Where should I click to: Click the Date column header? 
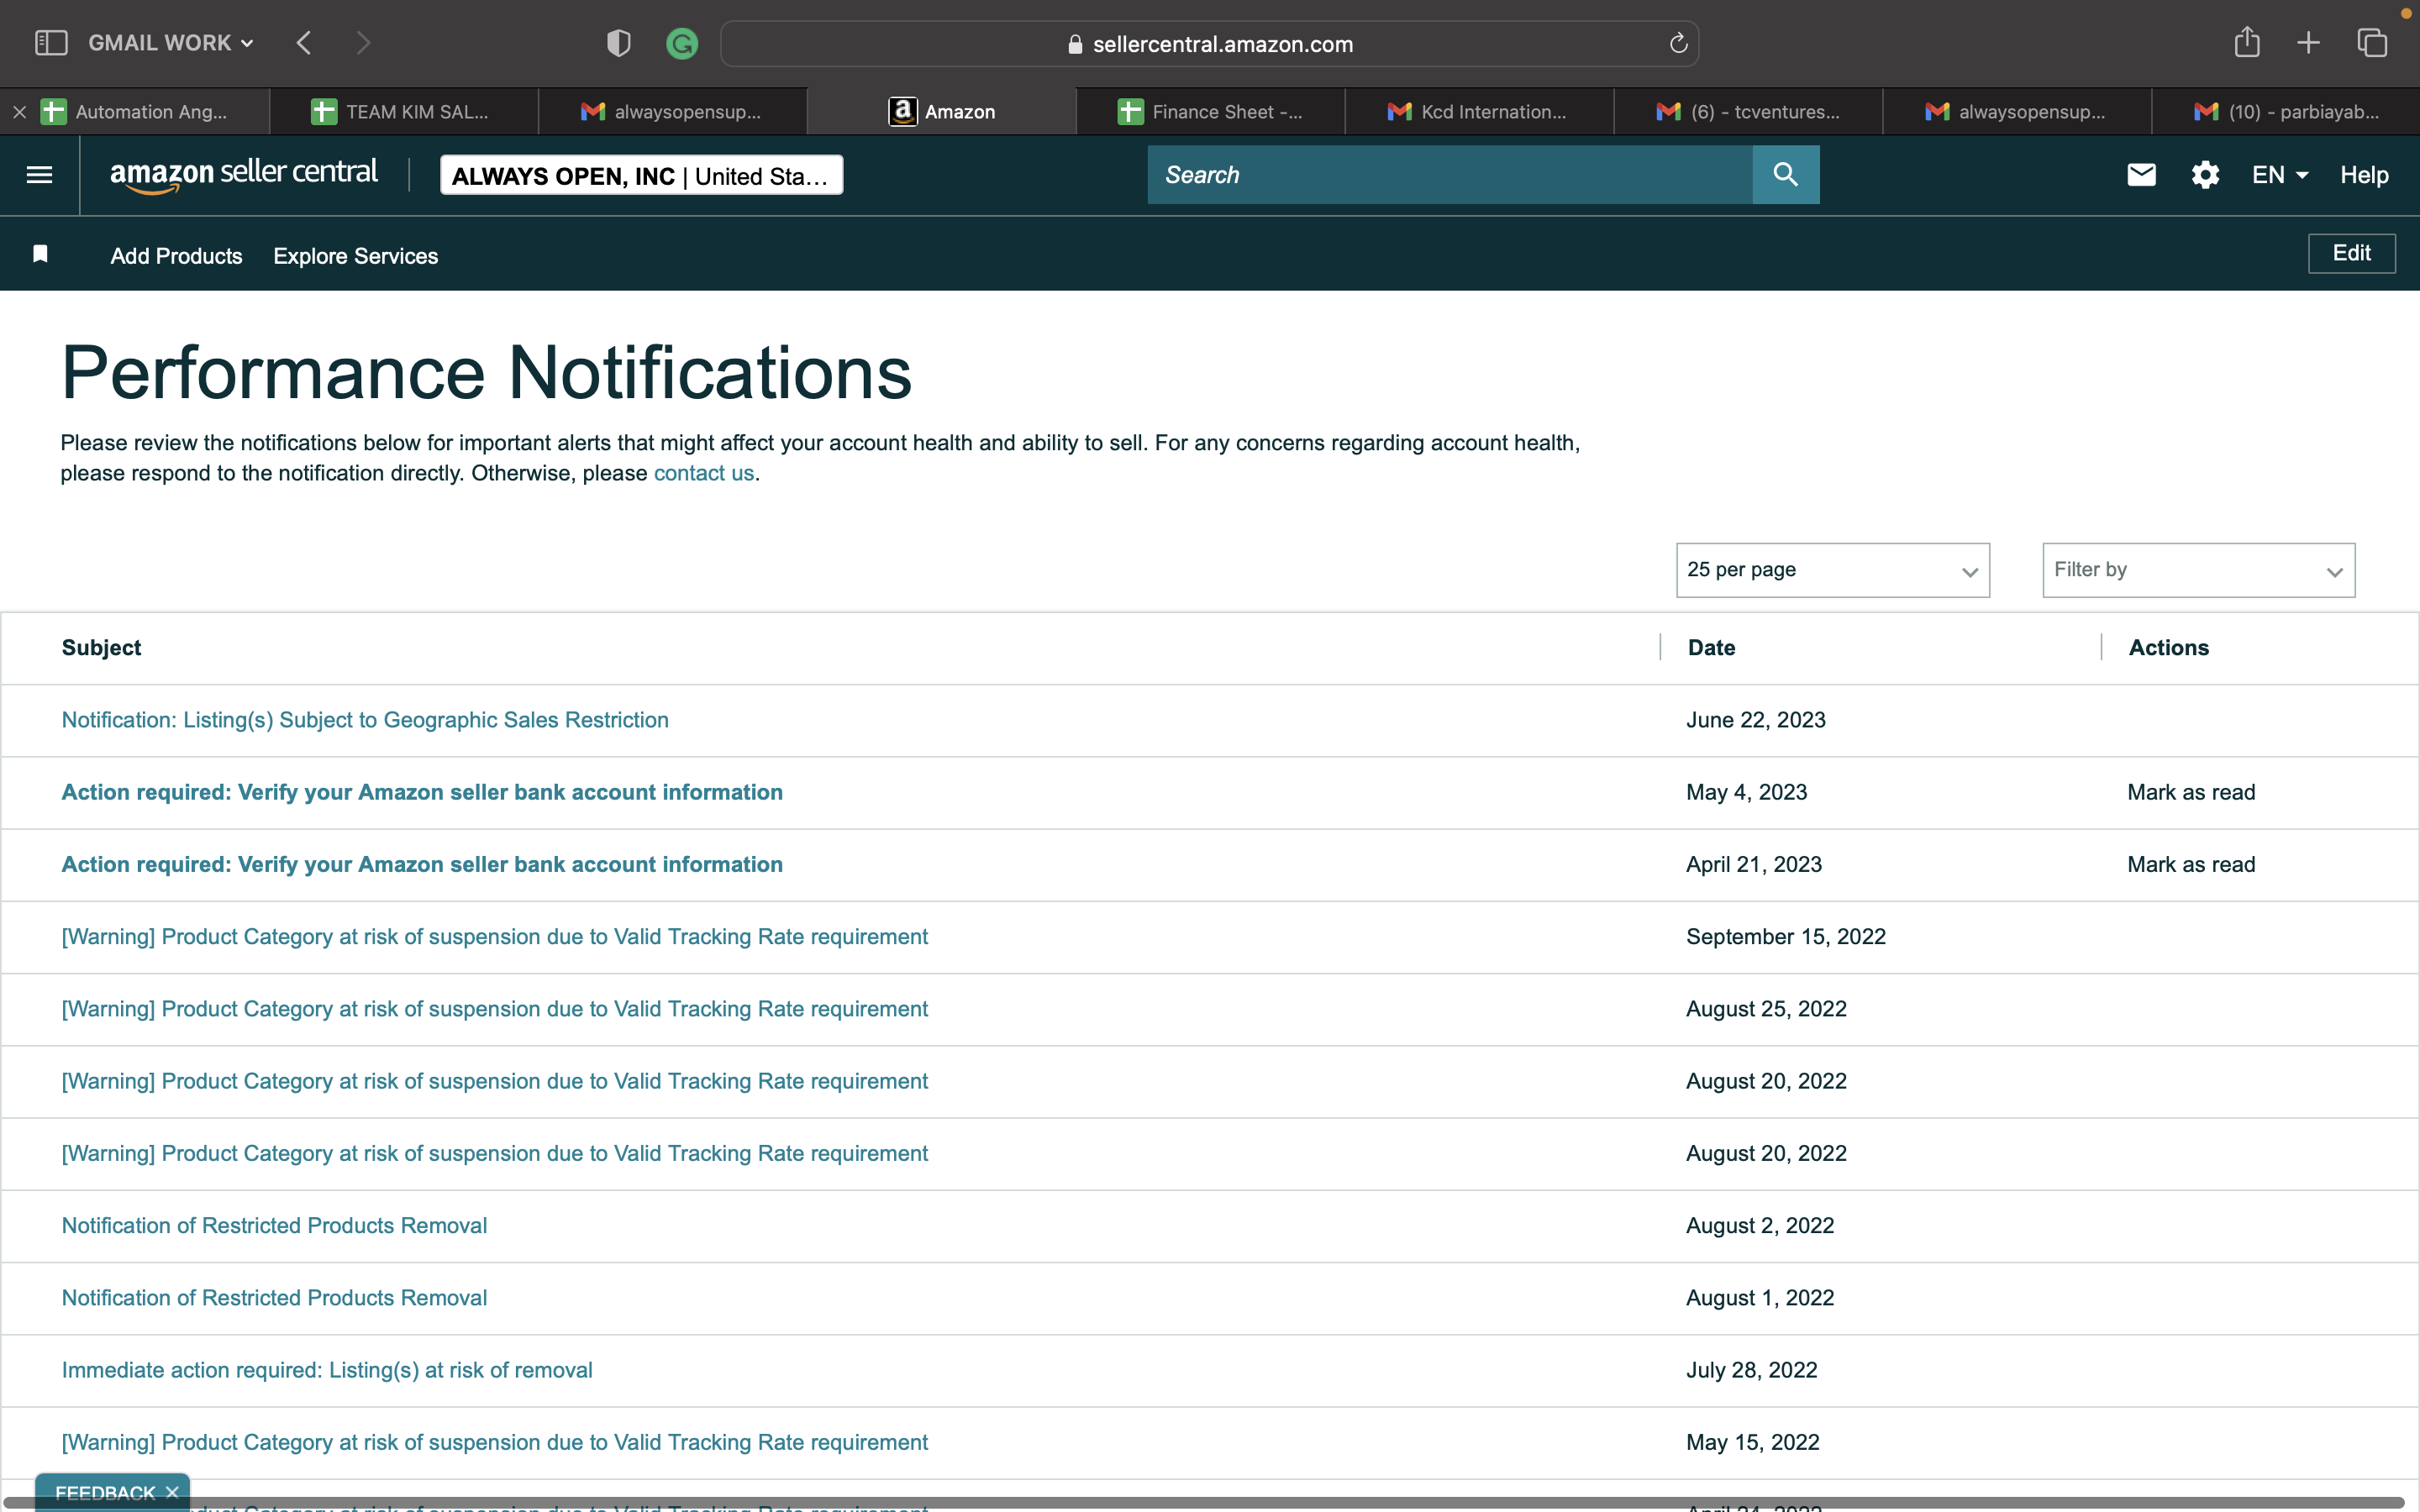1711,647
